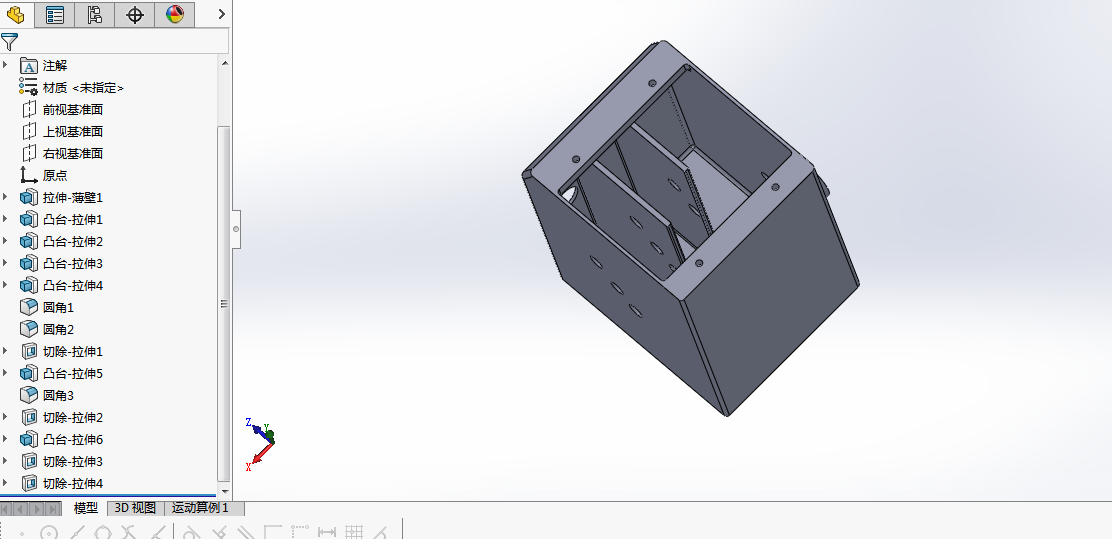Click the tree scrollbar down arrow
This screenshot has width=1112, height=539.
pyautogui.click(x=225, y=491)
